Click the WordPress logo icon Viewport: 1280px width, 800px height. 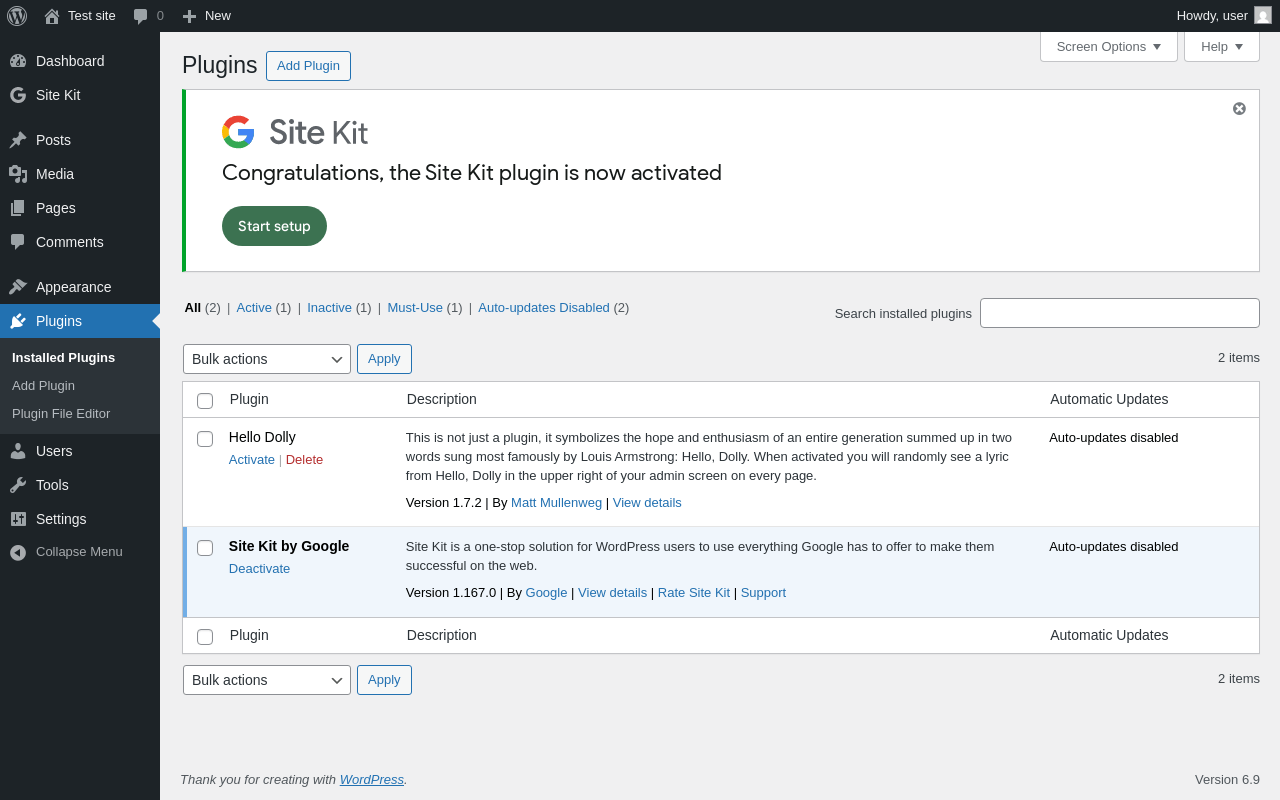point(17,16)
